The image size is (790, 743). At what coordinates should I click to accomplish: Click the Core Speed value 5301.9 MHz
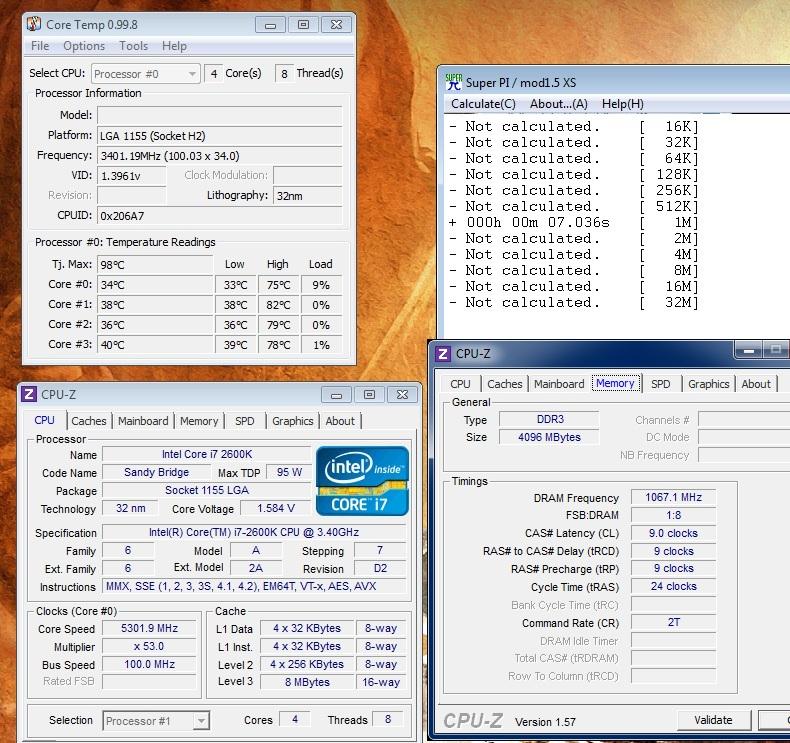[149, 628]
